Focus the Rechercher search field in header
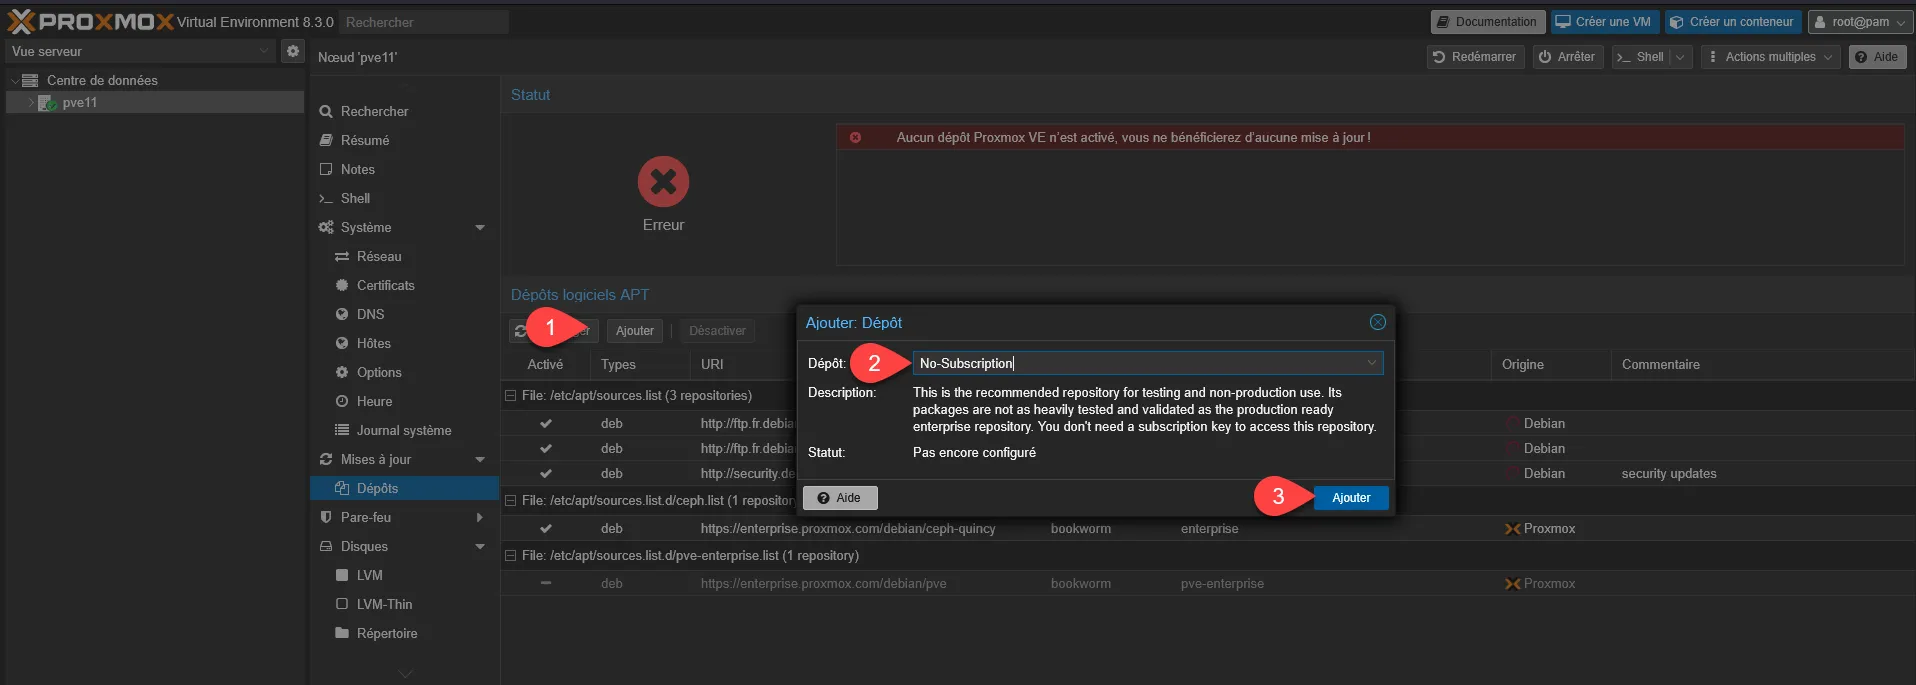The height and width of the screenshot is (685, 1916). (422, 22)
